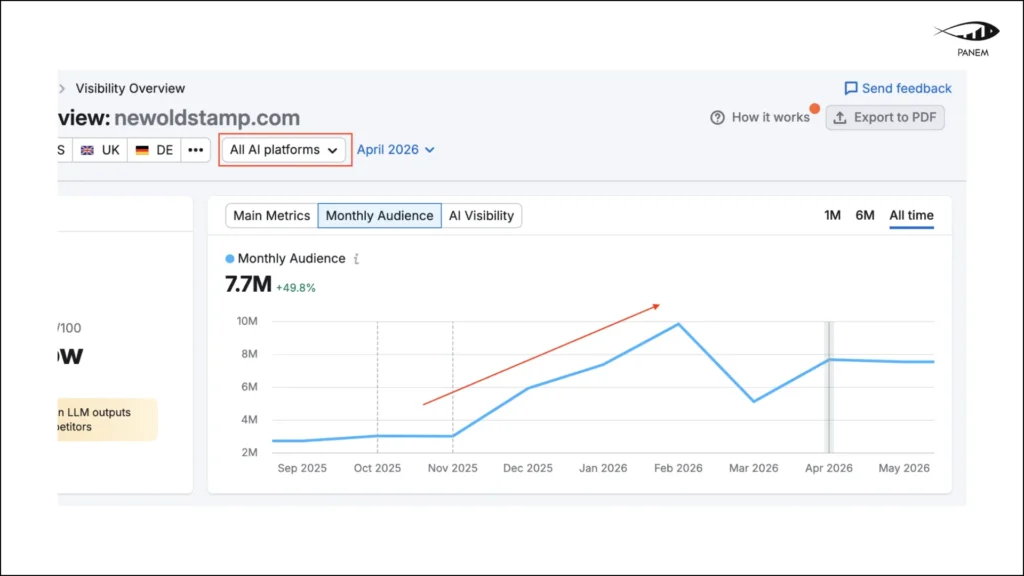Click the 10M y-axis label
The image size is (1024, 576).
pos(247,321)
